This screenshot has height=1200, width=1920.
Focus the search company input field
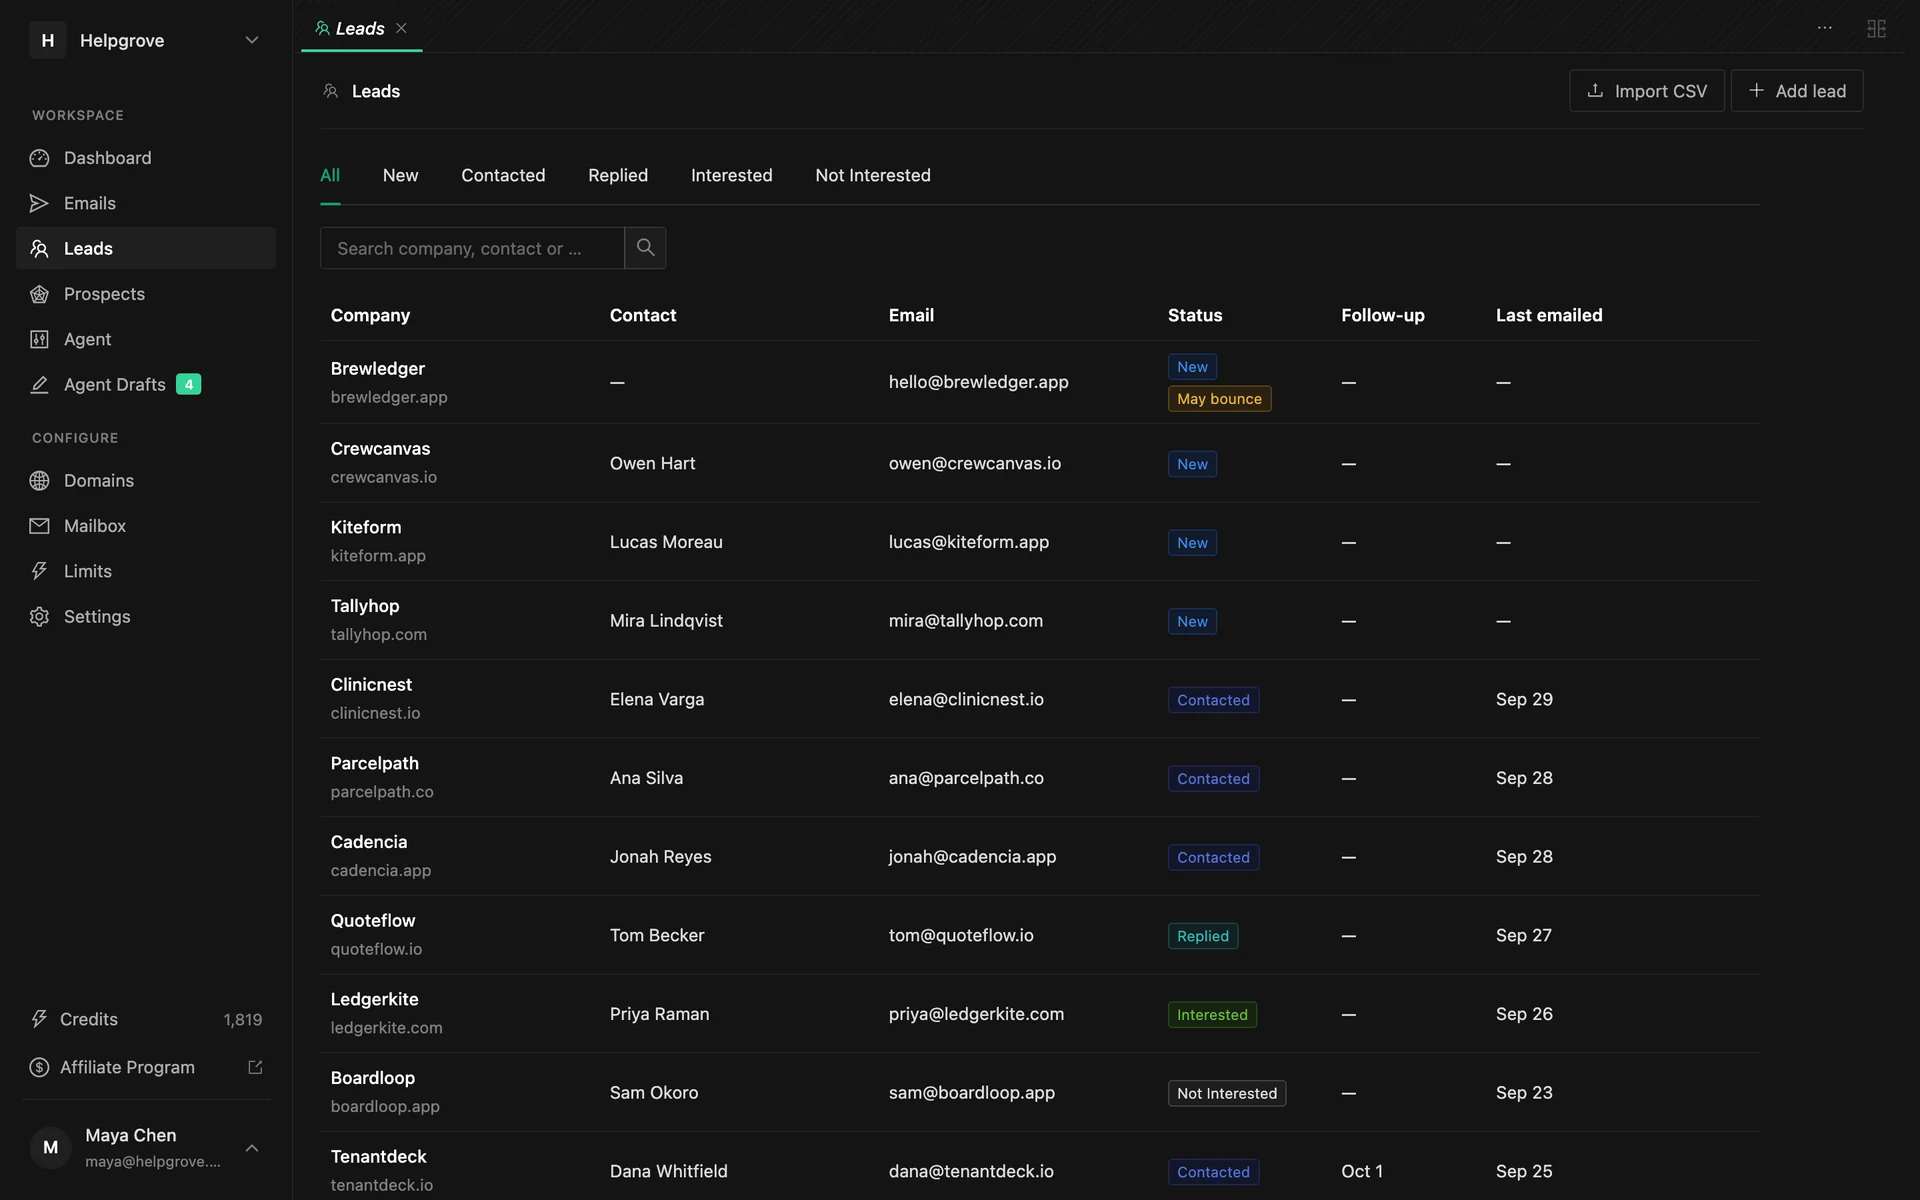point(472,248)
